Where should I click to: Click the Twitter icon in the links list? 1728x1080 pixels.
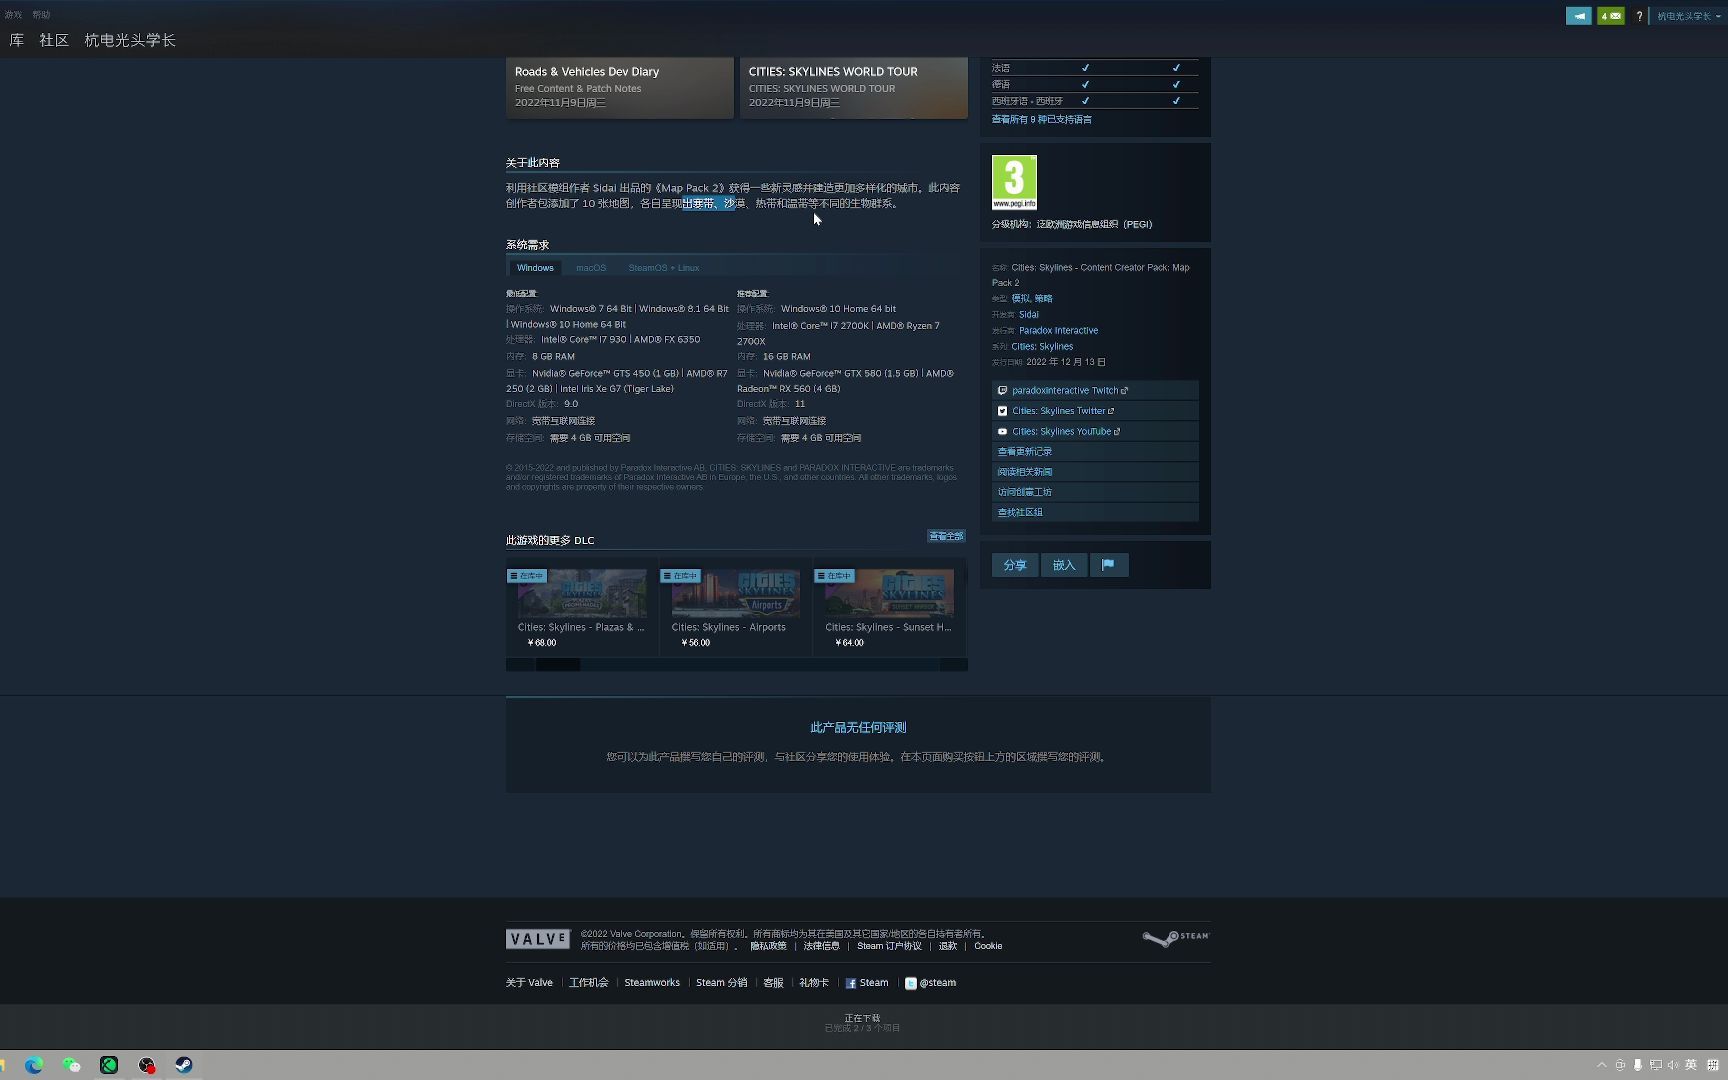(x=1002, y=411)
